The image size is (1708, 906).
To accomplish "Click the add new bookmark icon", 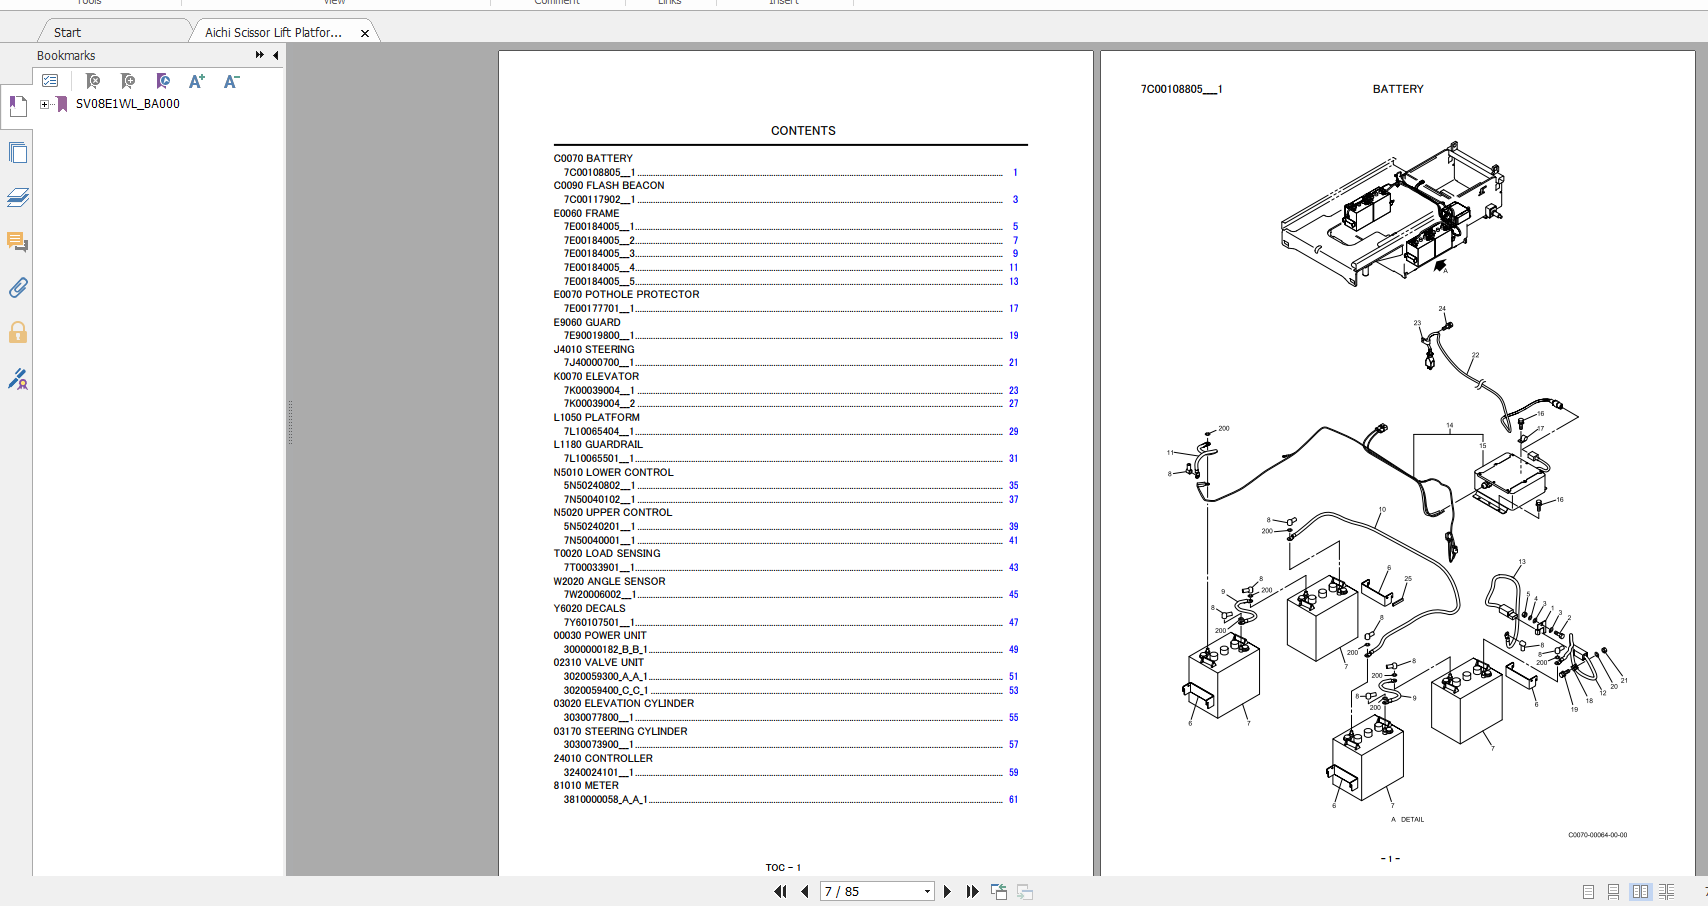I will coord(128,81).
